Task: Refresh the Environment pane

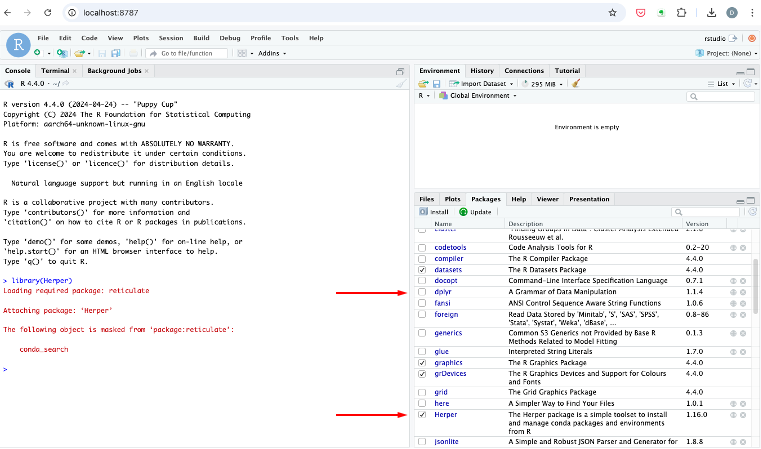Action: click(748, 83)
